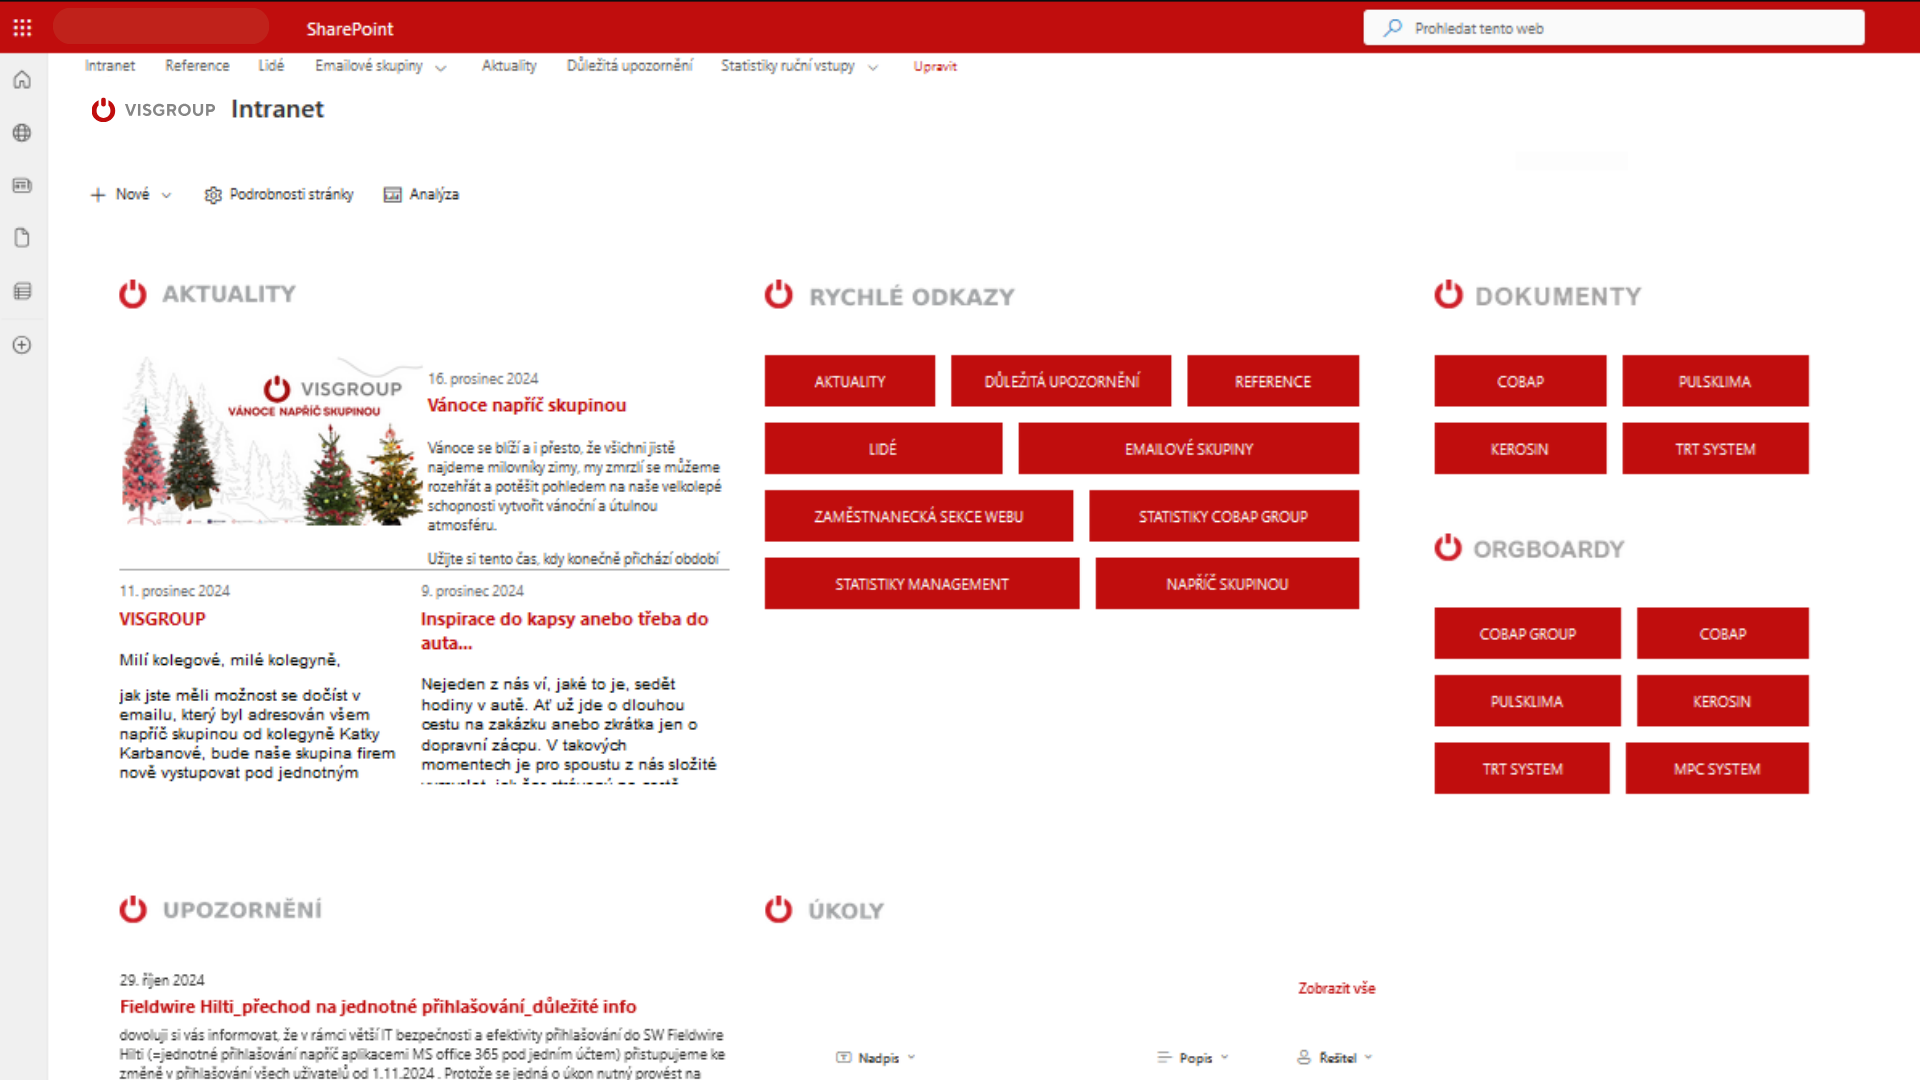Click the Popis column lines icon

1164,1057
